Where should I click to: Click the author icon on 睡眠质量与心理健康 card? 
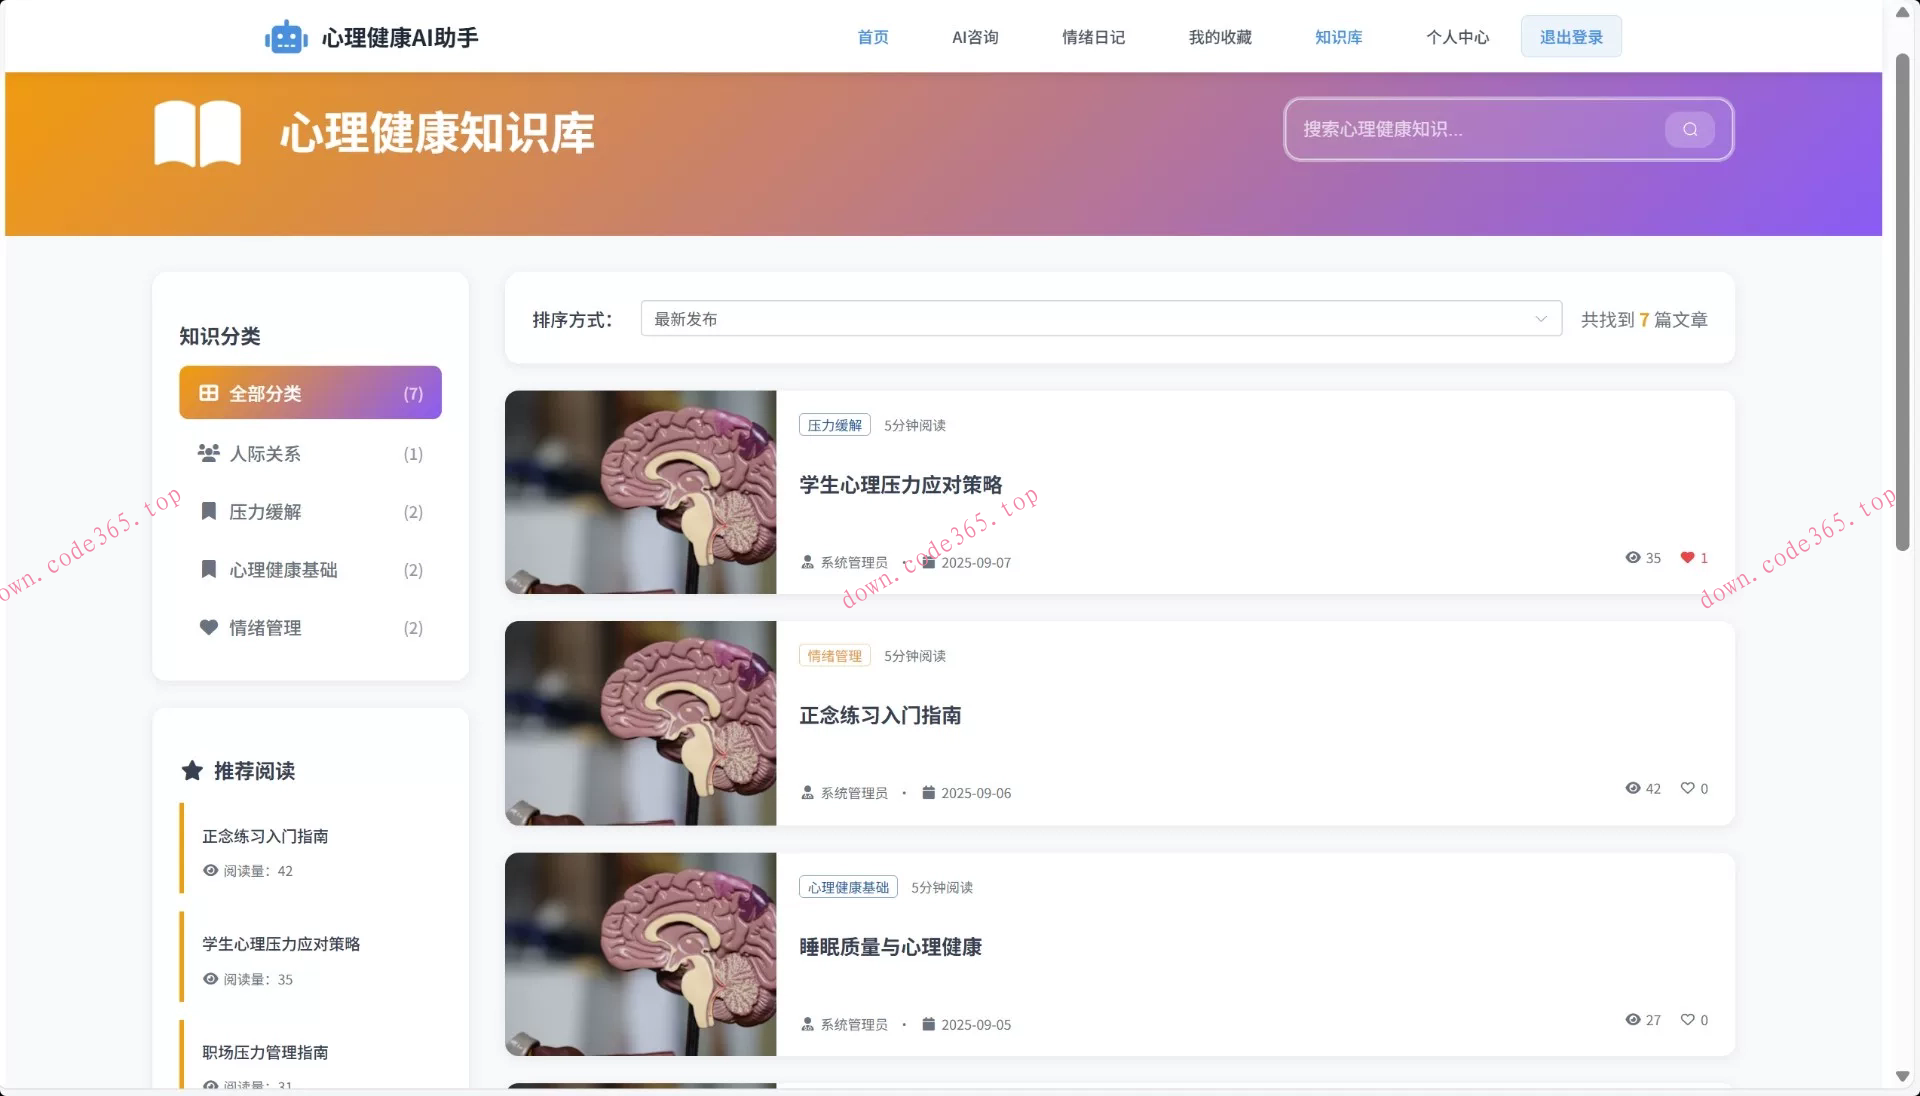[806, 1024]
